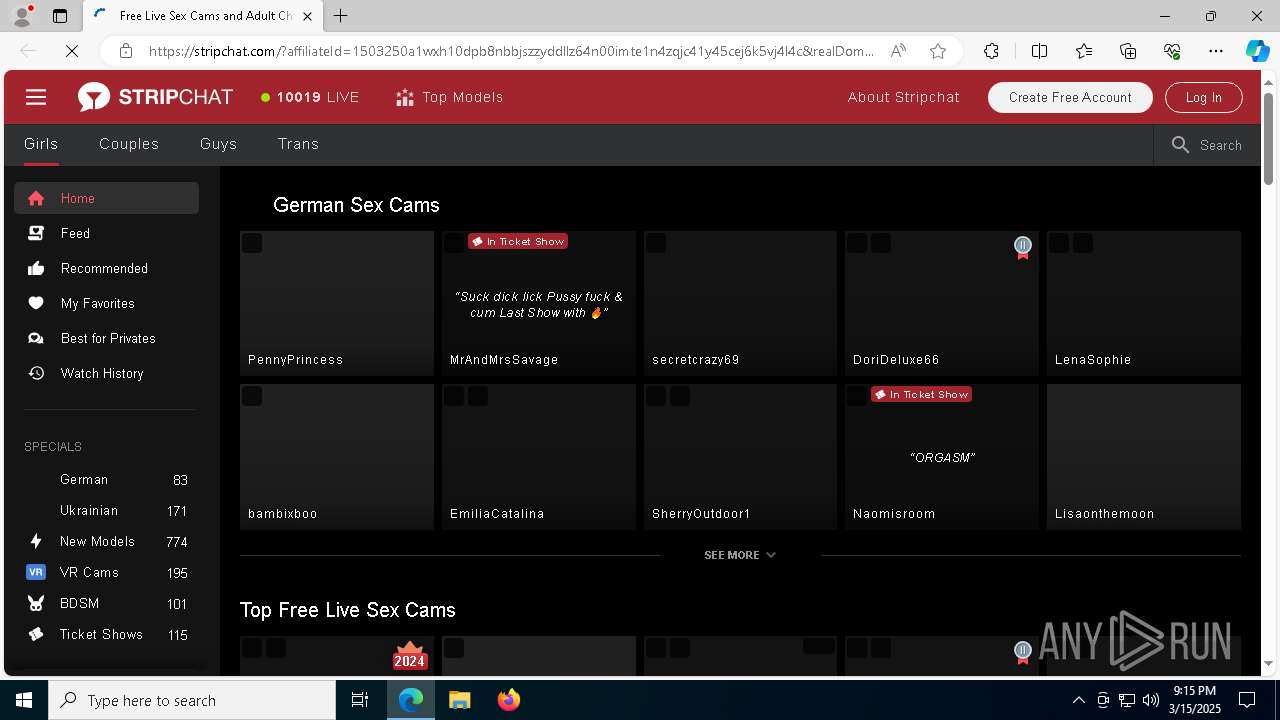The height and width of the screenshot is (720, 1280).
Task: Open VR Cams special category
Action: tap(106, 573)
